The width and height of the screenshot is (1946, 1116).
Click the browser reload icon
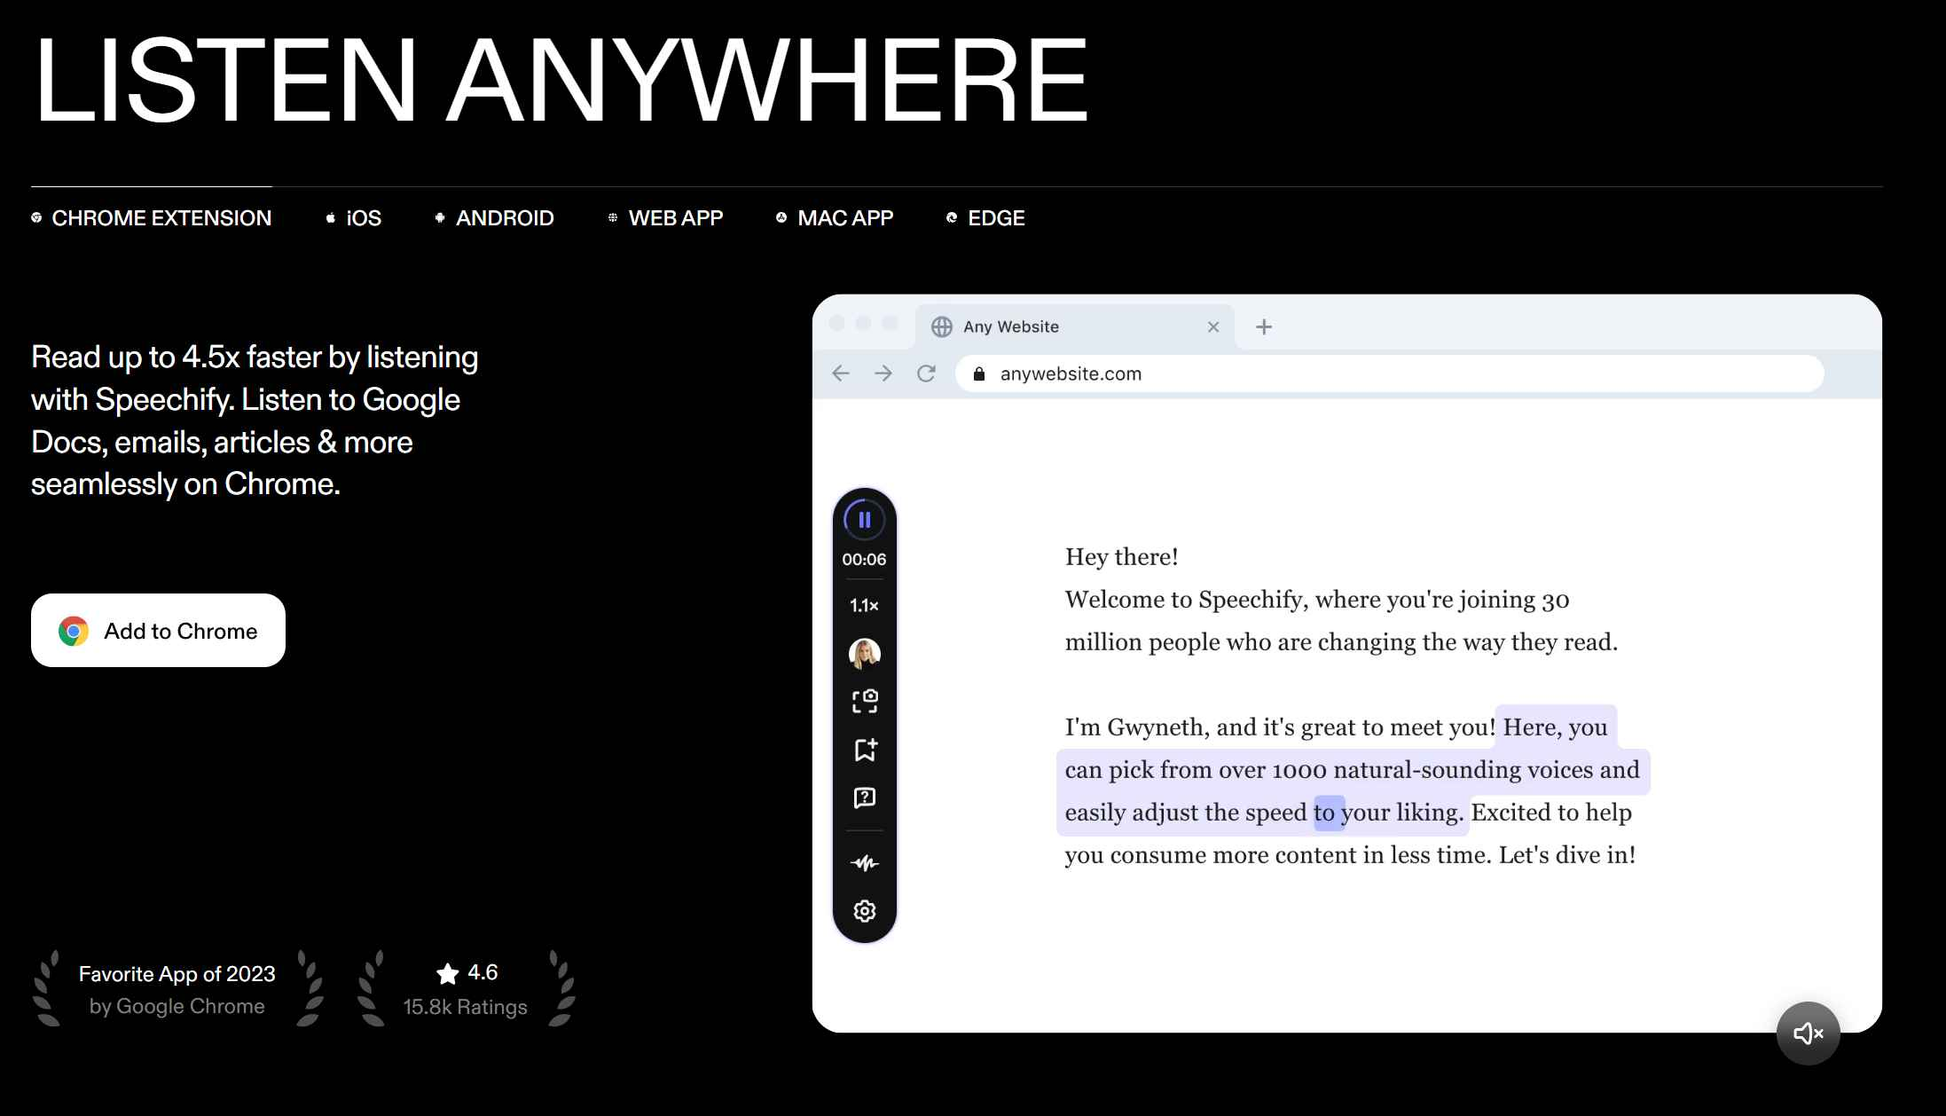tap(926, 374)
